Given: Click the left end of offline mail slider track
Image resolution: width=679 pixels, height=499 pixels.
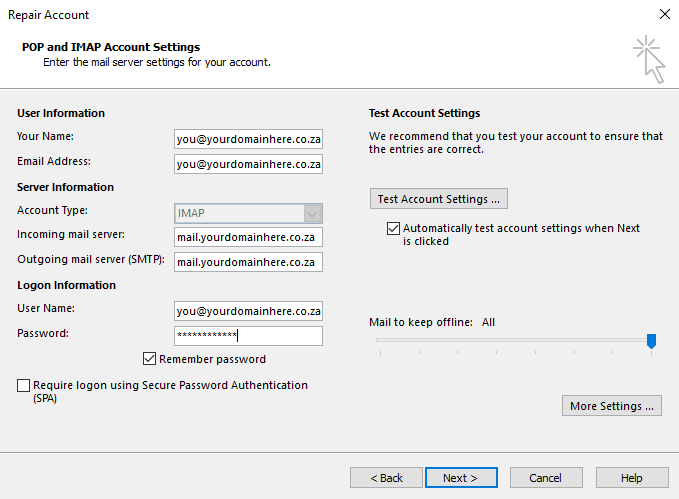Looking at the screenshot, I should click(379, 340).
